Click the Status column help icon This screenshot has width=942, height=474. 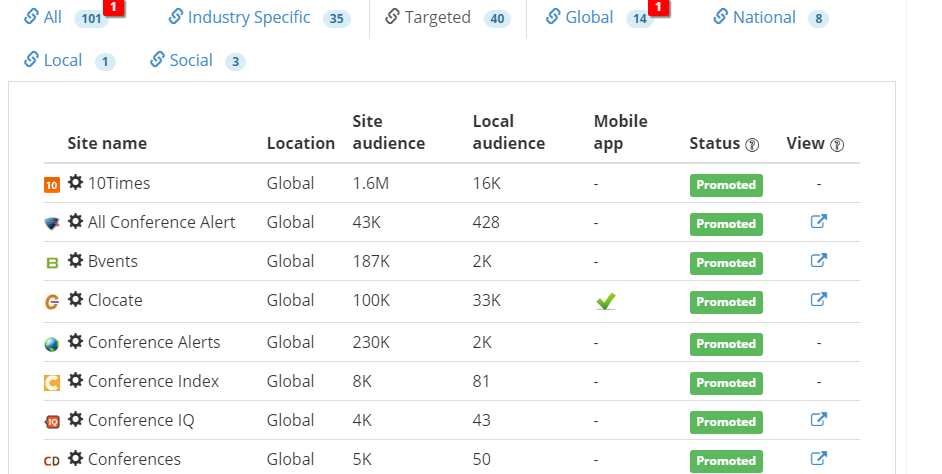coord(752,145)
